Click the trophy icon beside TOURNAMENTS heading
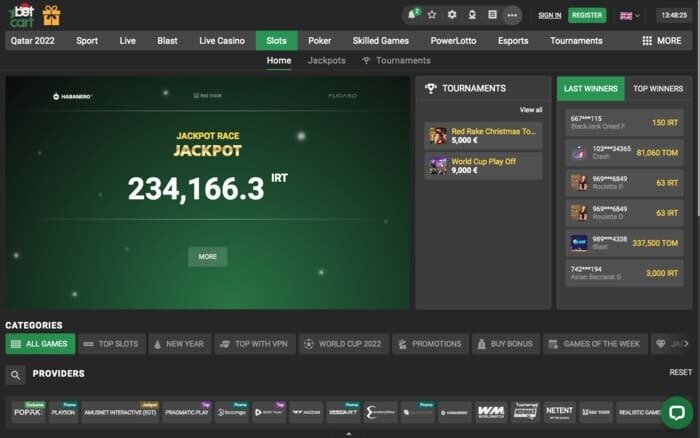 point(431,88)
